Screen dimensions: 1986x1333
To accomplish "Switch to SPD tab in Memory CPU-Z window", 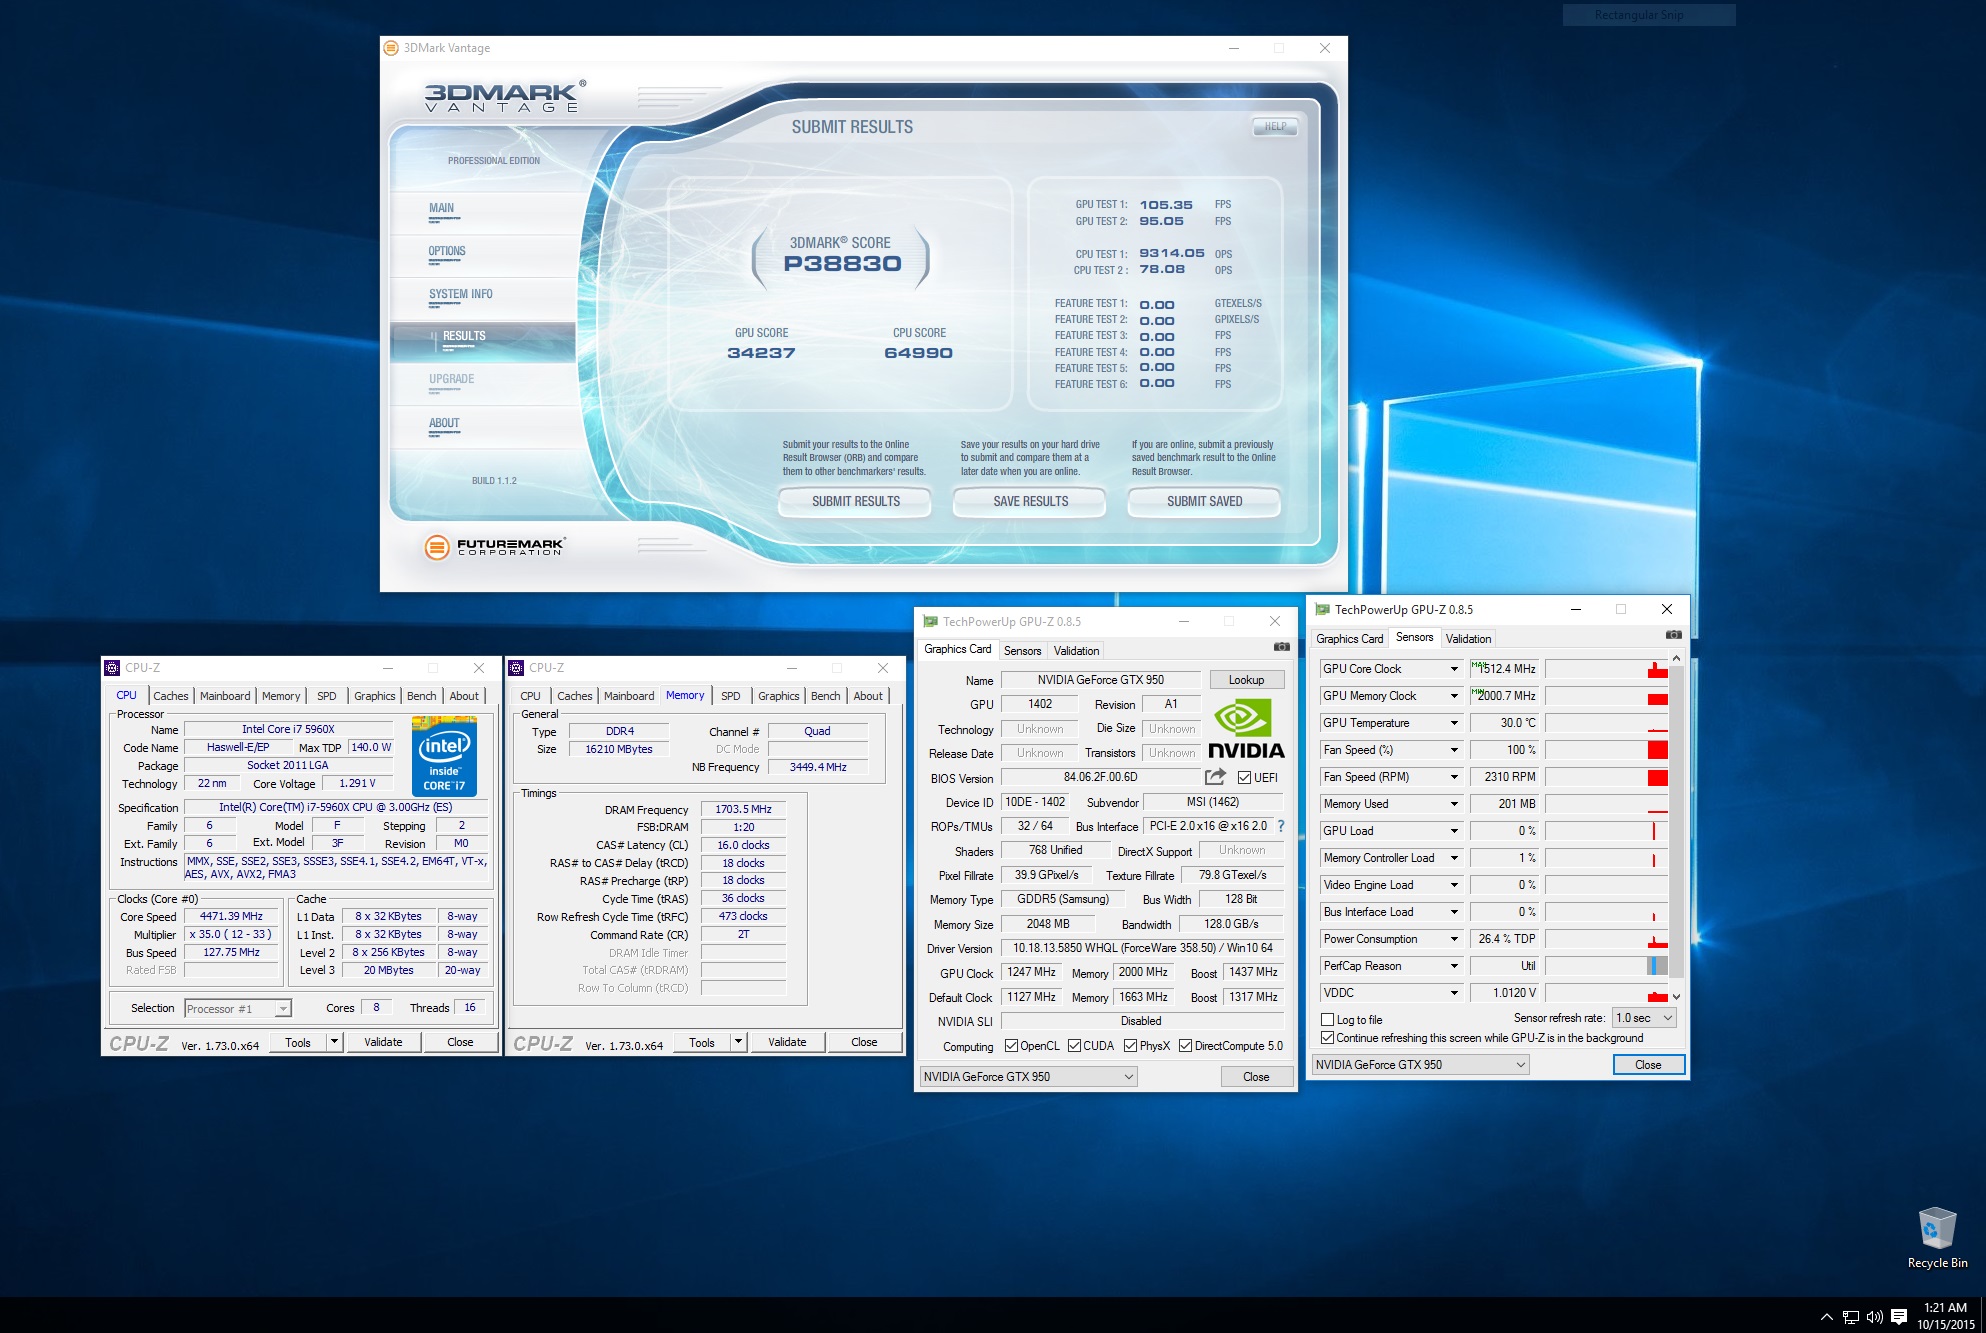I will (730, 696).
